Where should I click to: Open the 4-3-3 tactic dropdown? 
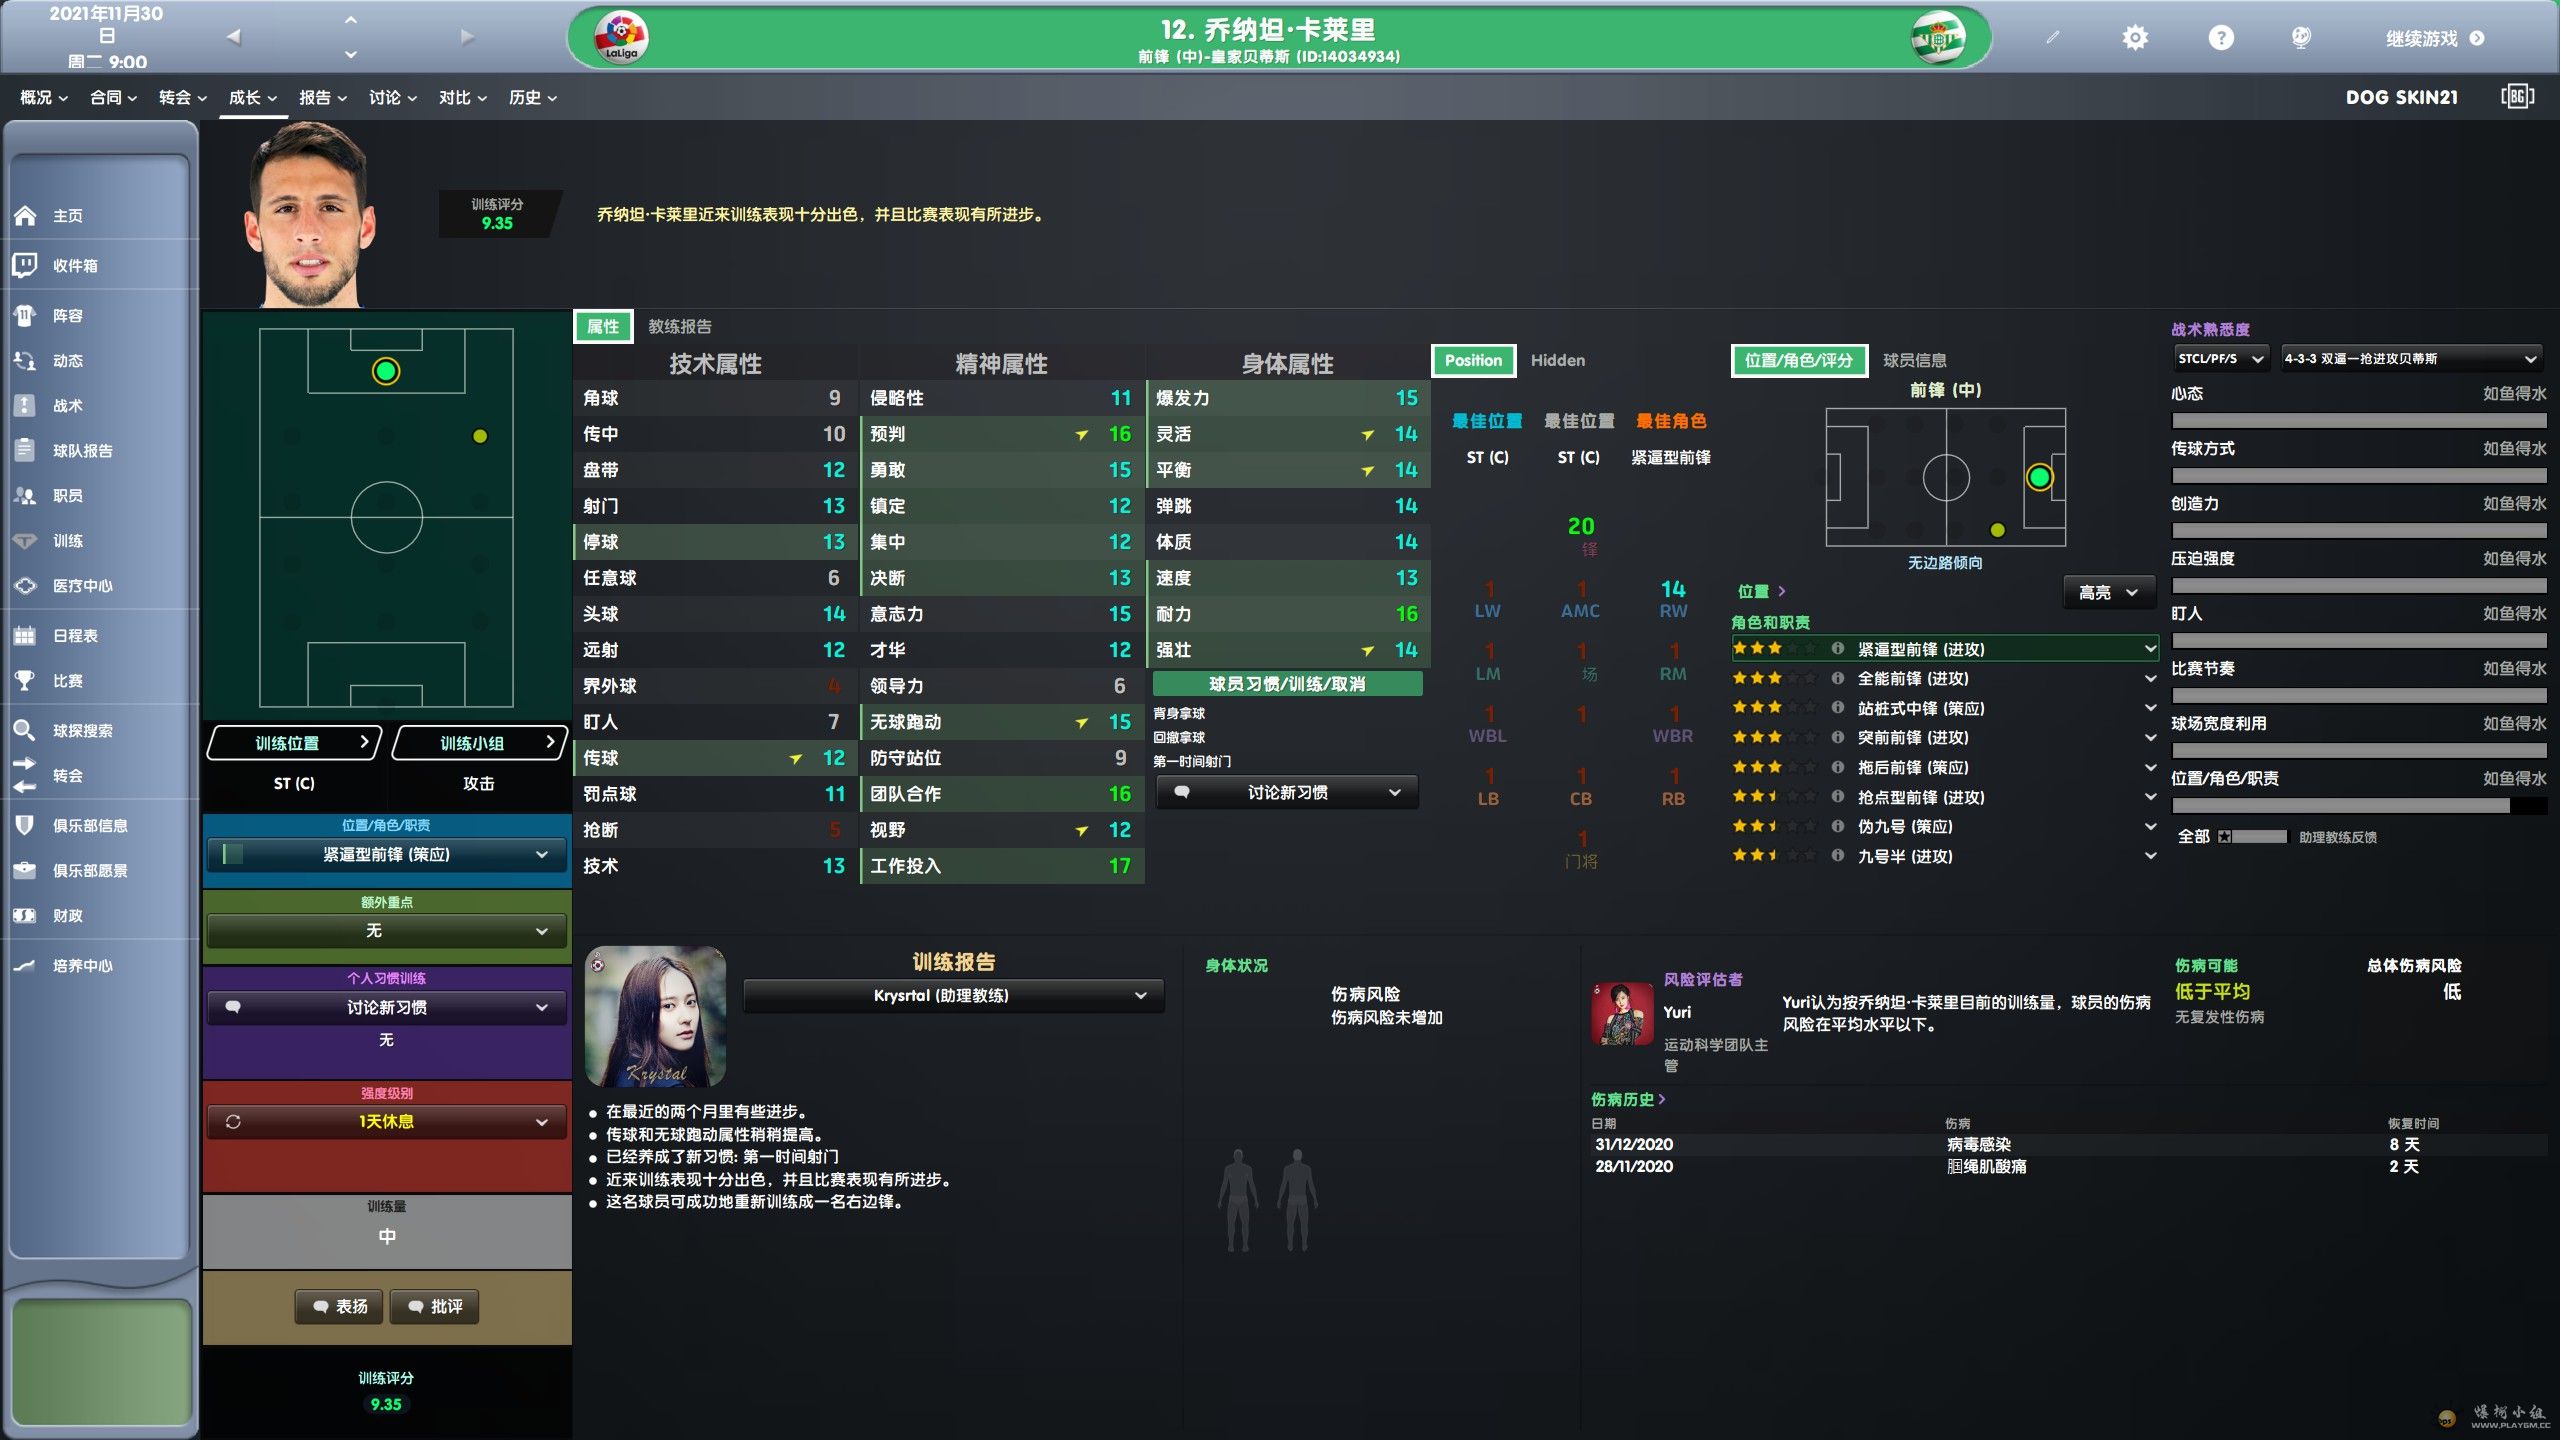[x=2410, y=358]
